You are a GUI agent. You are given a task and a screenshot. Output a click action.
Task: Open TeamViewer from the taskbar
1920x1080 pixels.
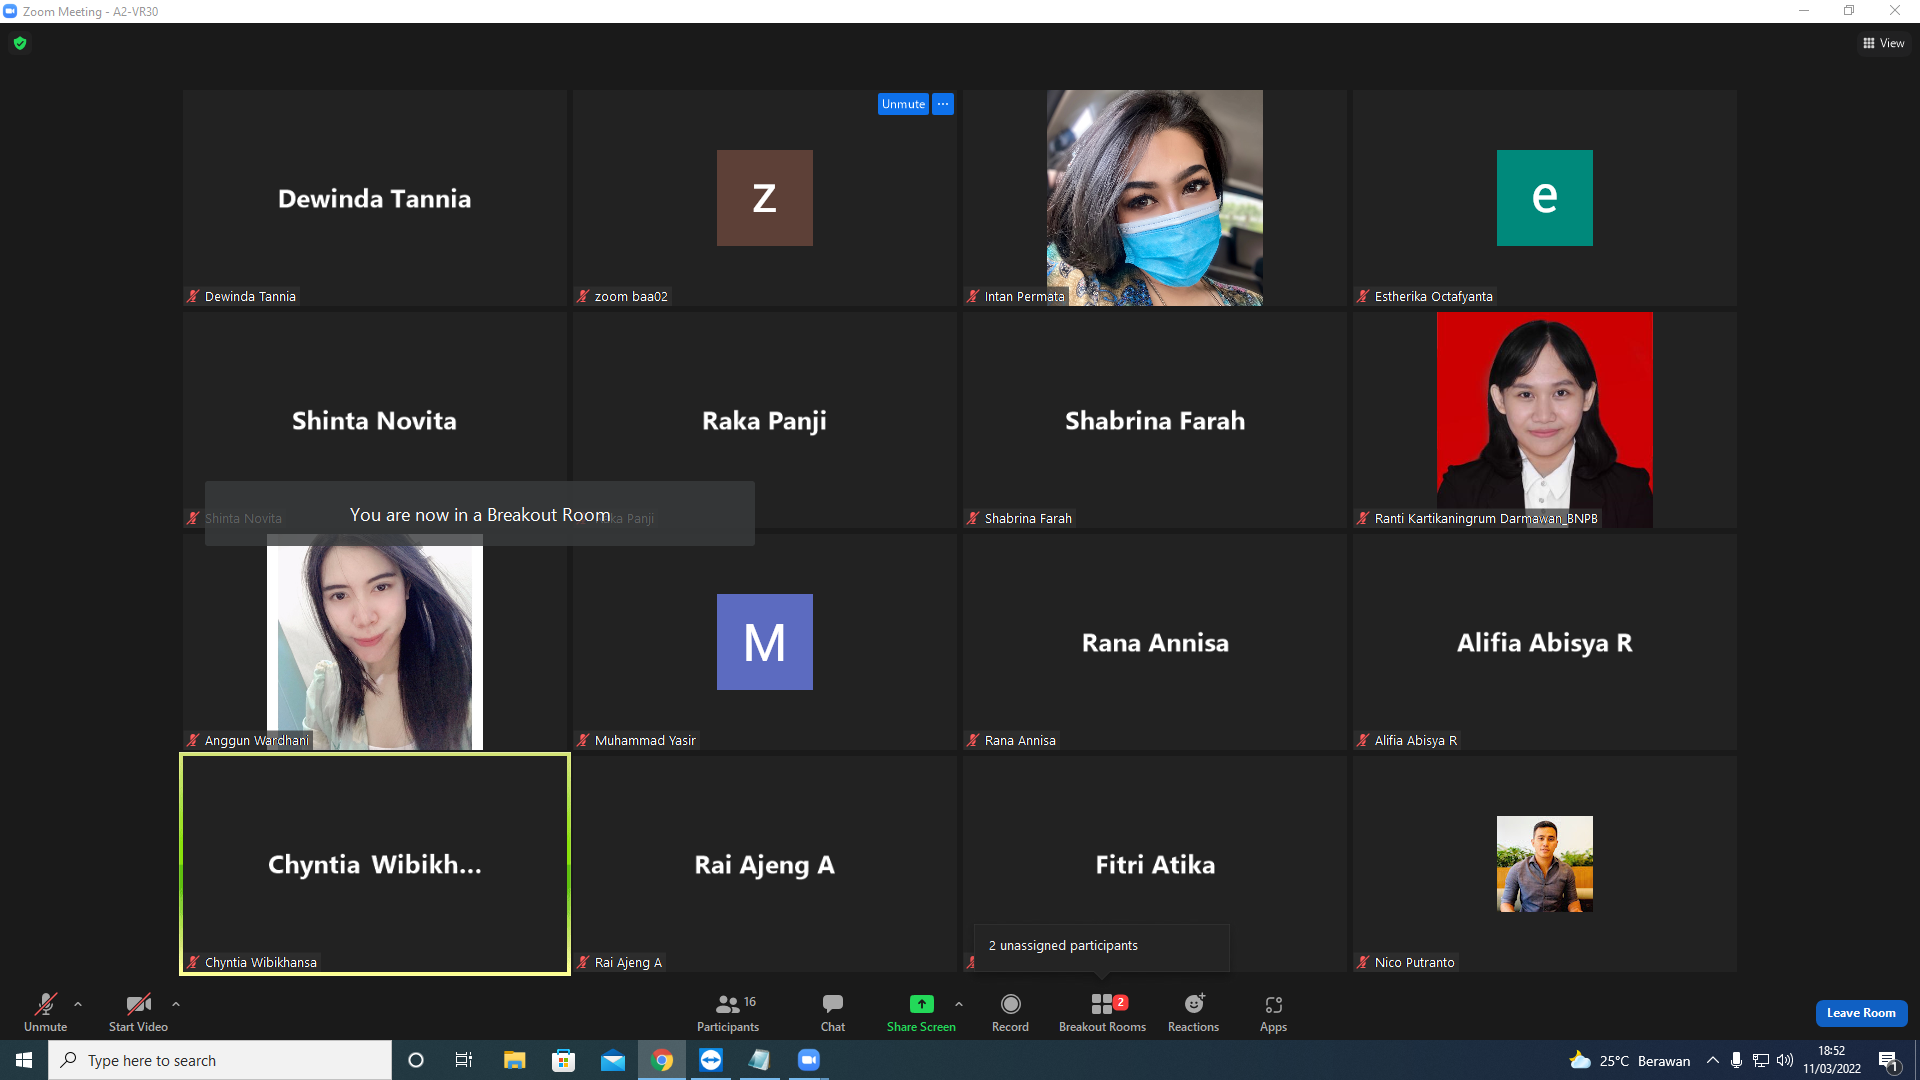click(x=711, y=1060)
